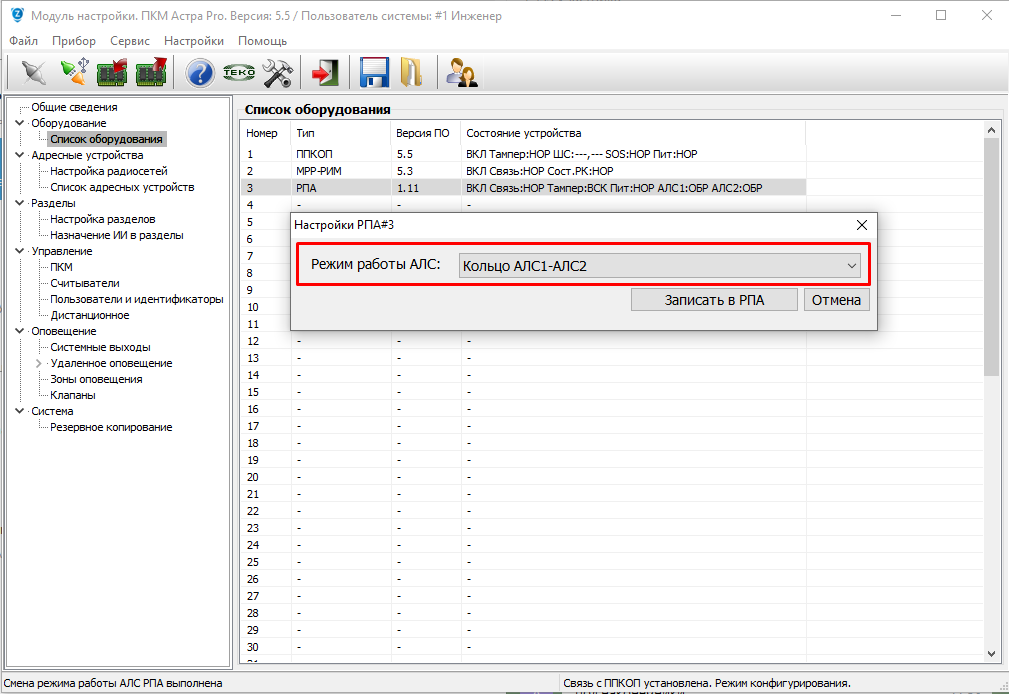
Task: Save using the blue floppy disk icon
Action: pos(374,72)
